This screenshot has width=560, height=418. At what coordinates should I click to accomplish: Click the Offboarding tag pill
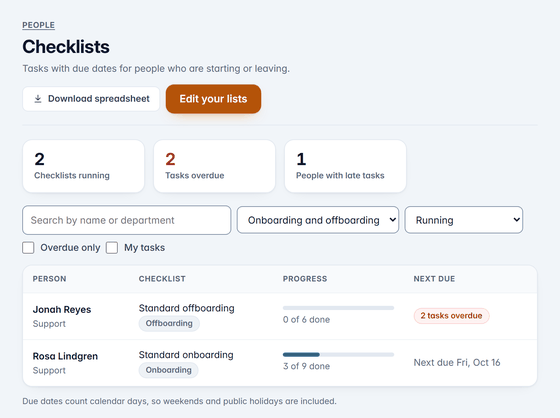[x=169, y=323]
